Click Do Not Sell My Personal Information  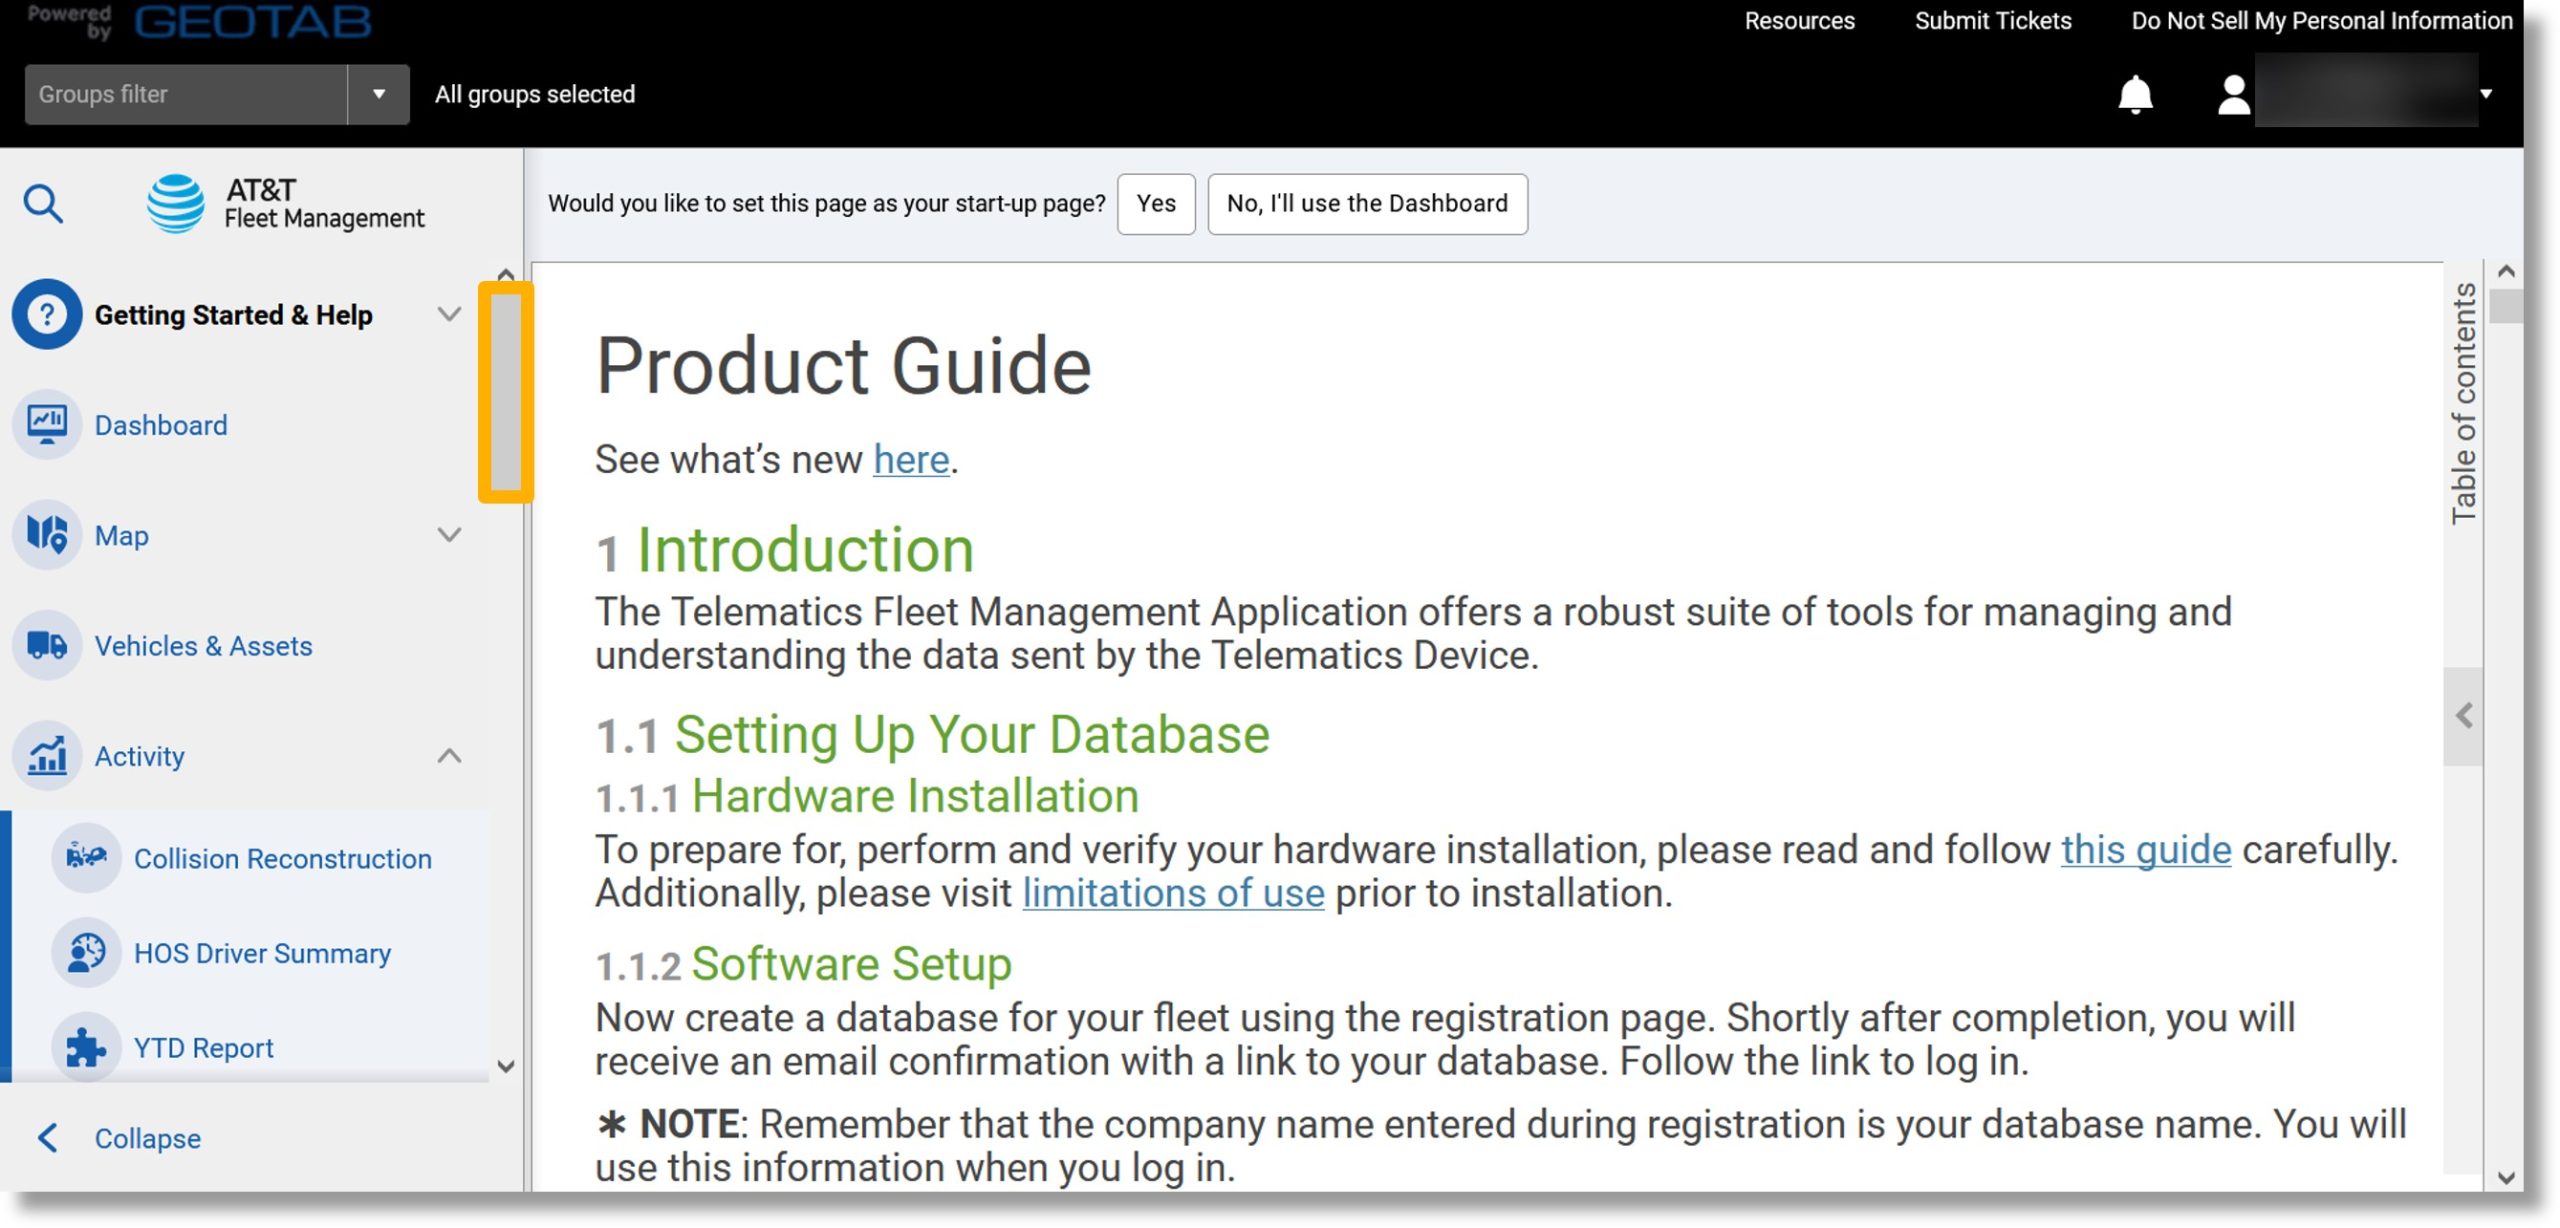click(x=2320, y=21)
